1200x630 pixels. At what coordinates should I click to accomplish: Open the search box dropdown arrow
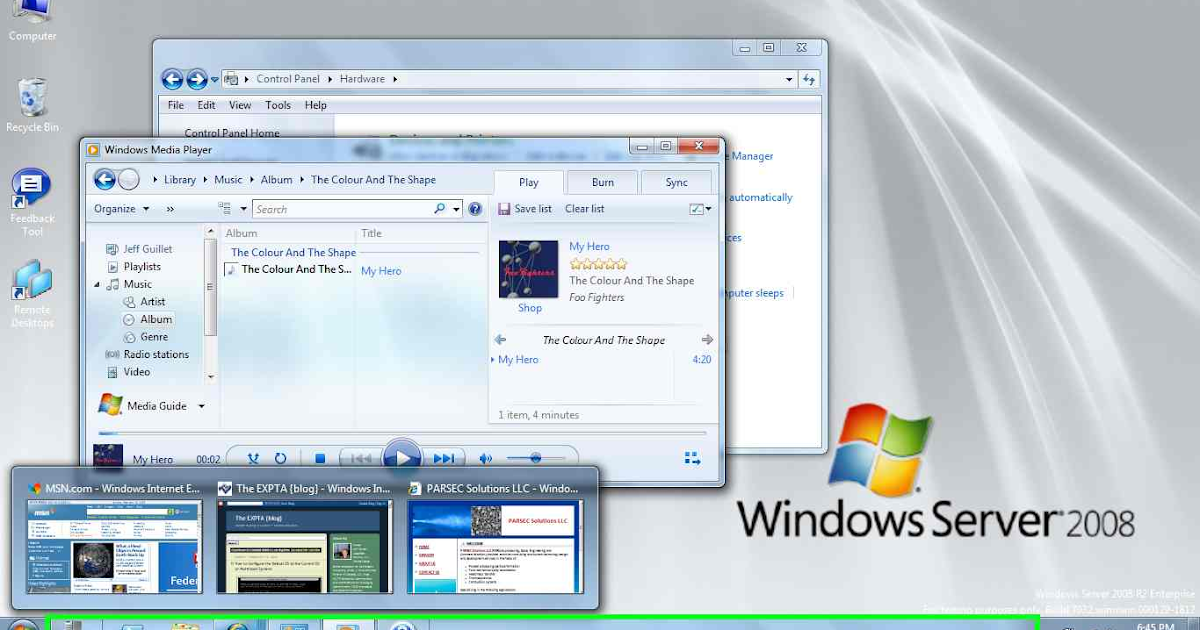456,209
